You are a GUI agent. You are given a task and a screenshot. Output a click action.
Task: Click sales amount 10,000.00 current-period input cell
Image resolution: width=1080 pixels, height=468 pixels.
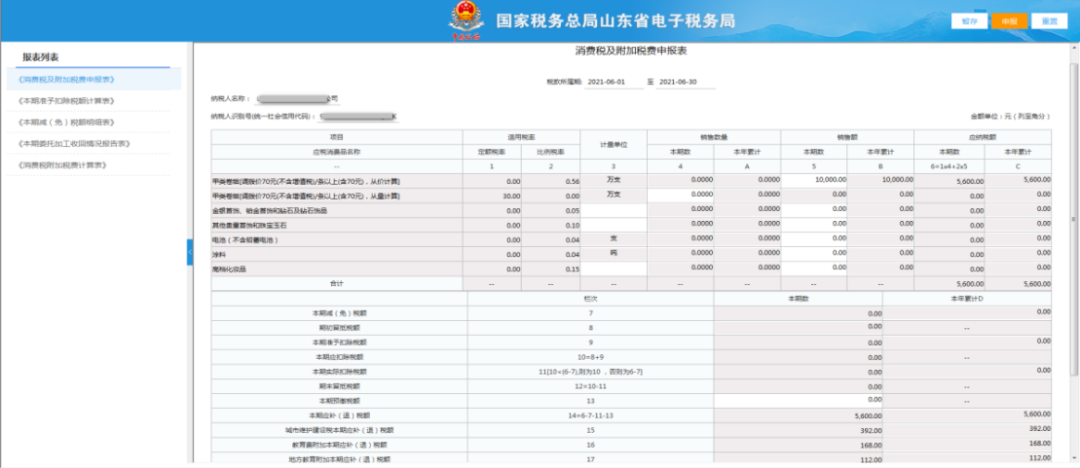point(814,180)
